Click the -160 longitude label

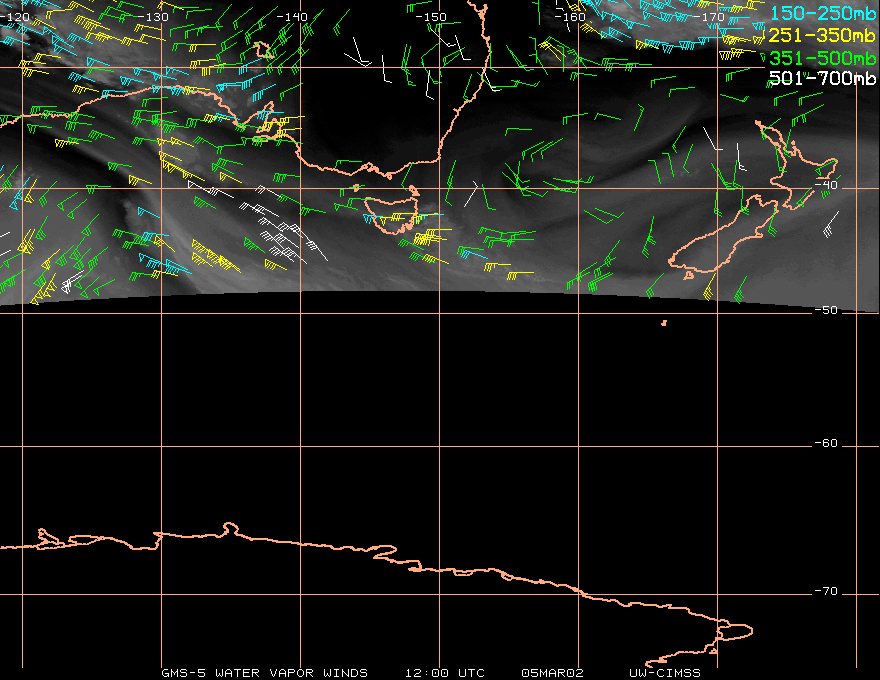[570, 17]
